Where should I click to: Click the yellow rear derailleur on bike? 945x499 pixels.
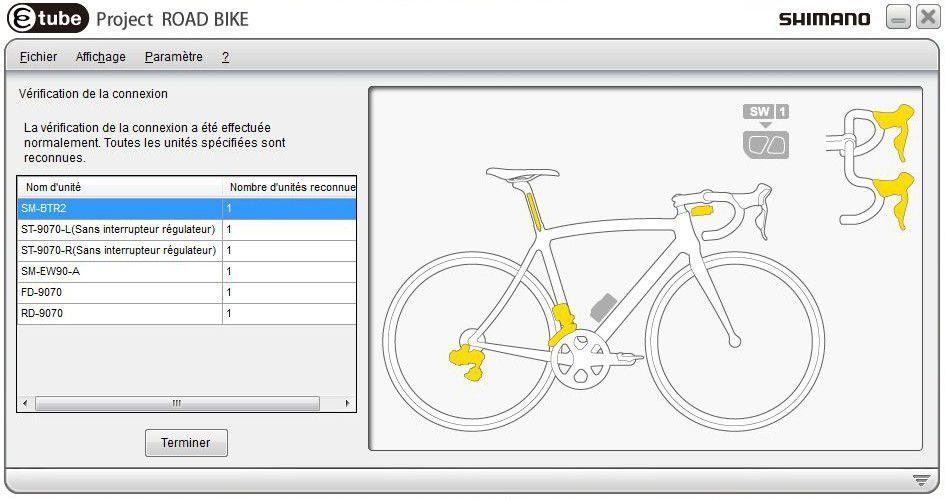pos(467,363)
